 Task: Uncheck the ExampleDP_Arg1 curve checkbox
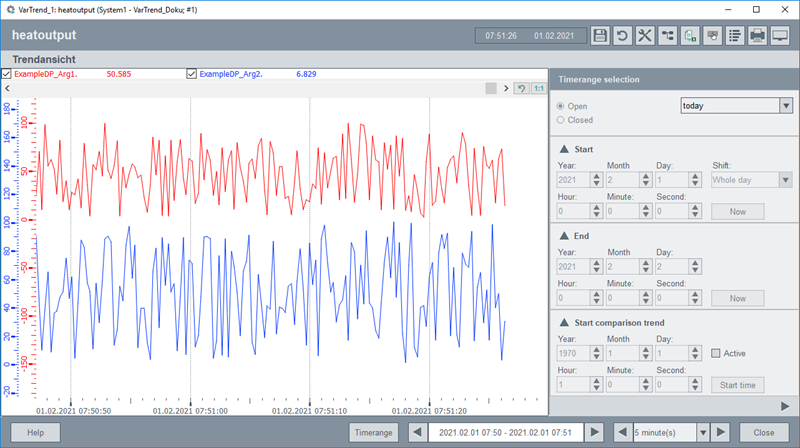click(7, 74)
